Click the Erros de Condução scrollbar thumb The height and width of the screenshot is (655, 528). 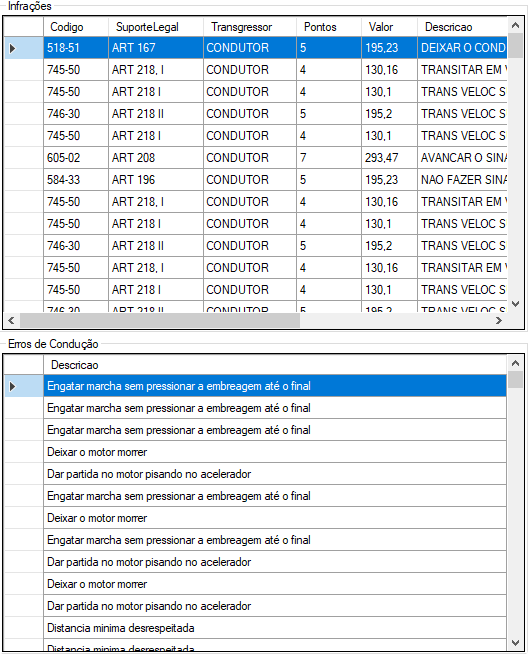coord(515,380)
